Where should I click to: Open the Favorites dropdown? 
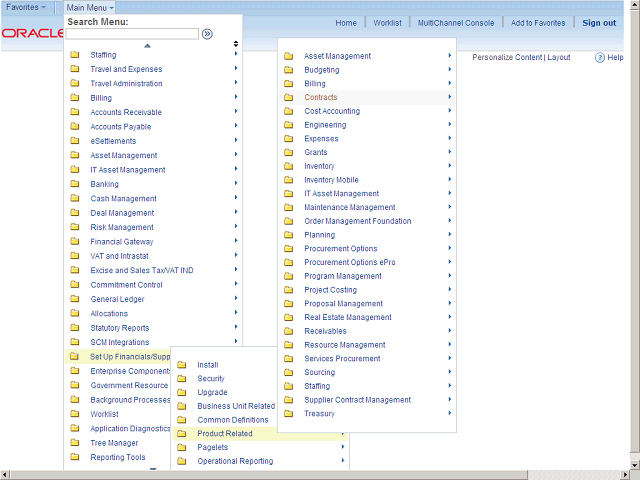tap(25, 7)
